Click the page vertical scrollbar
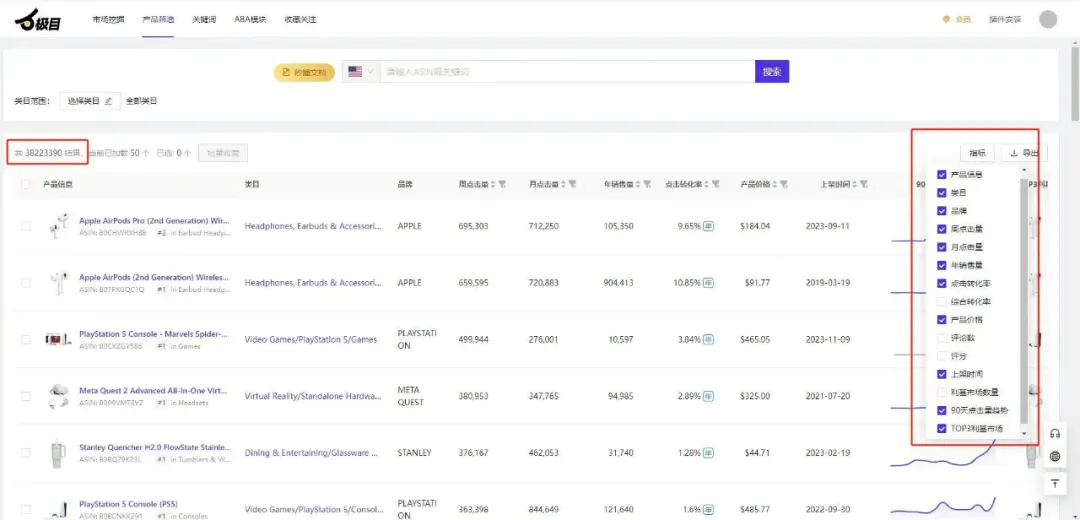1080x520 pixels. (1075, 83)
